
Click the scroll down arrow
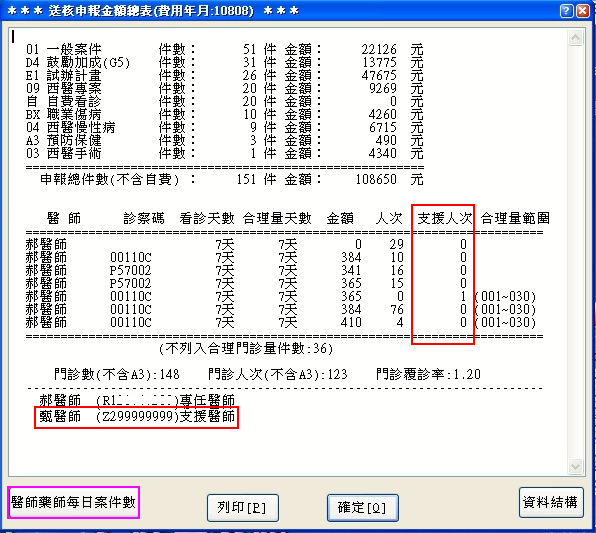[575, 466]
